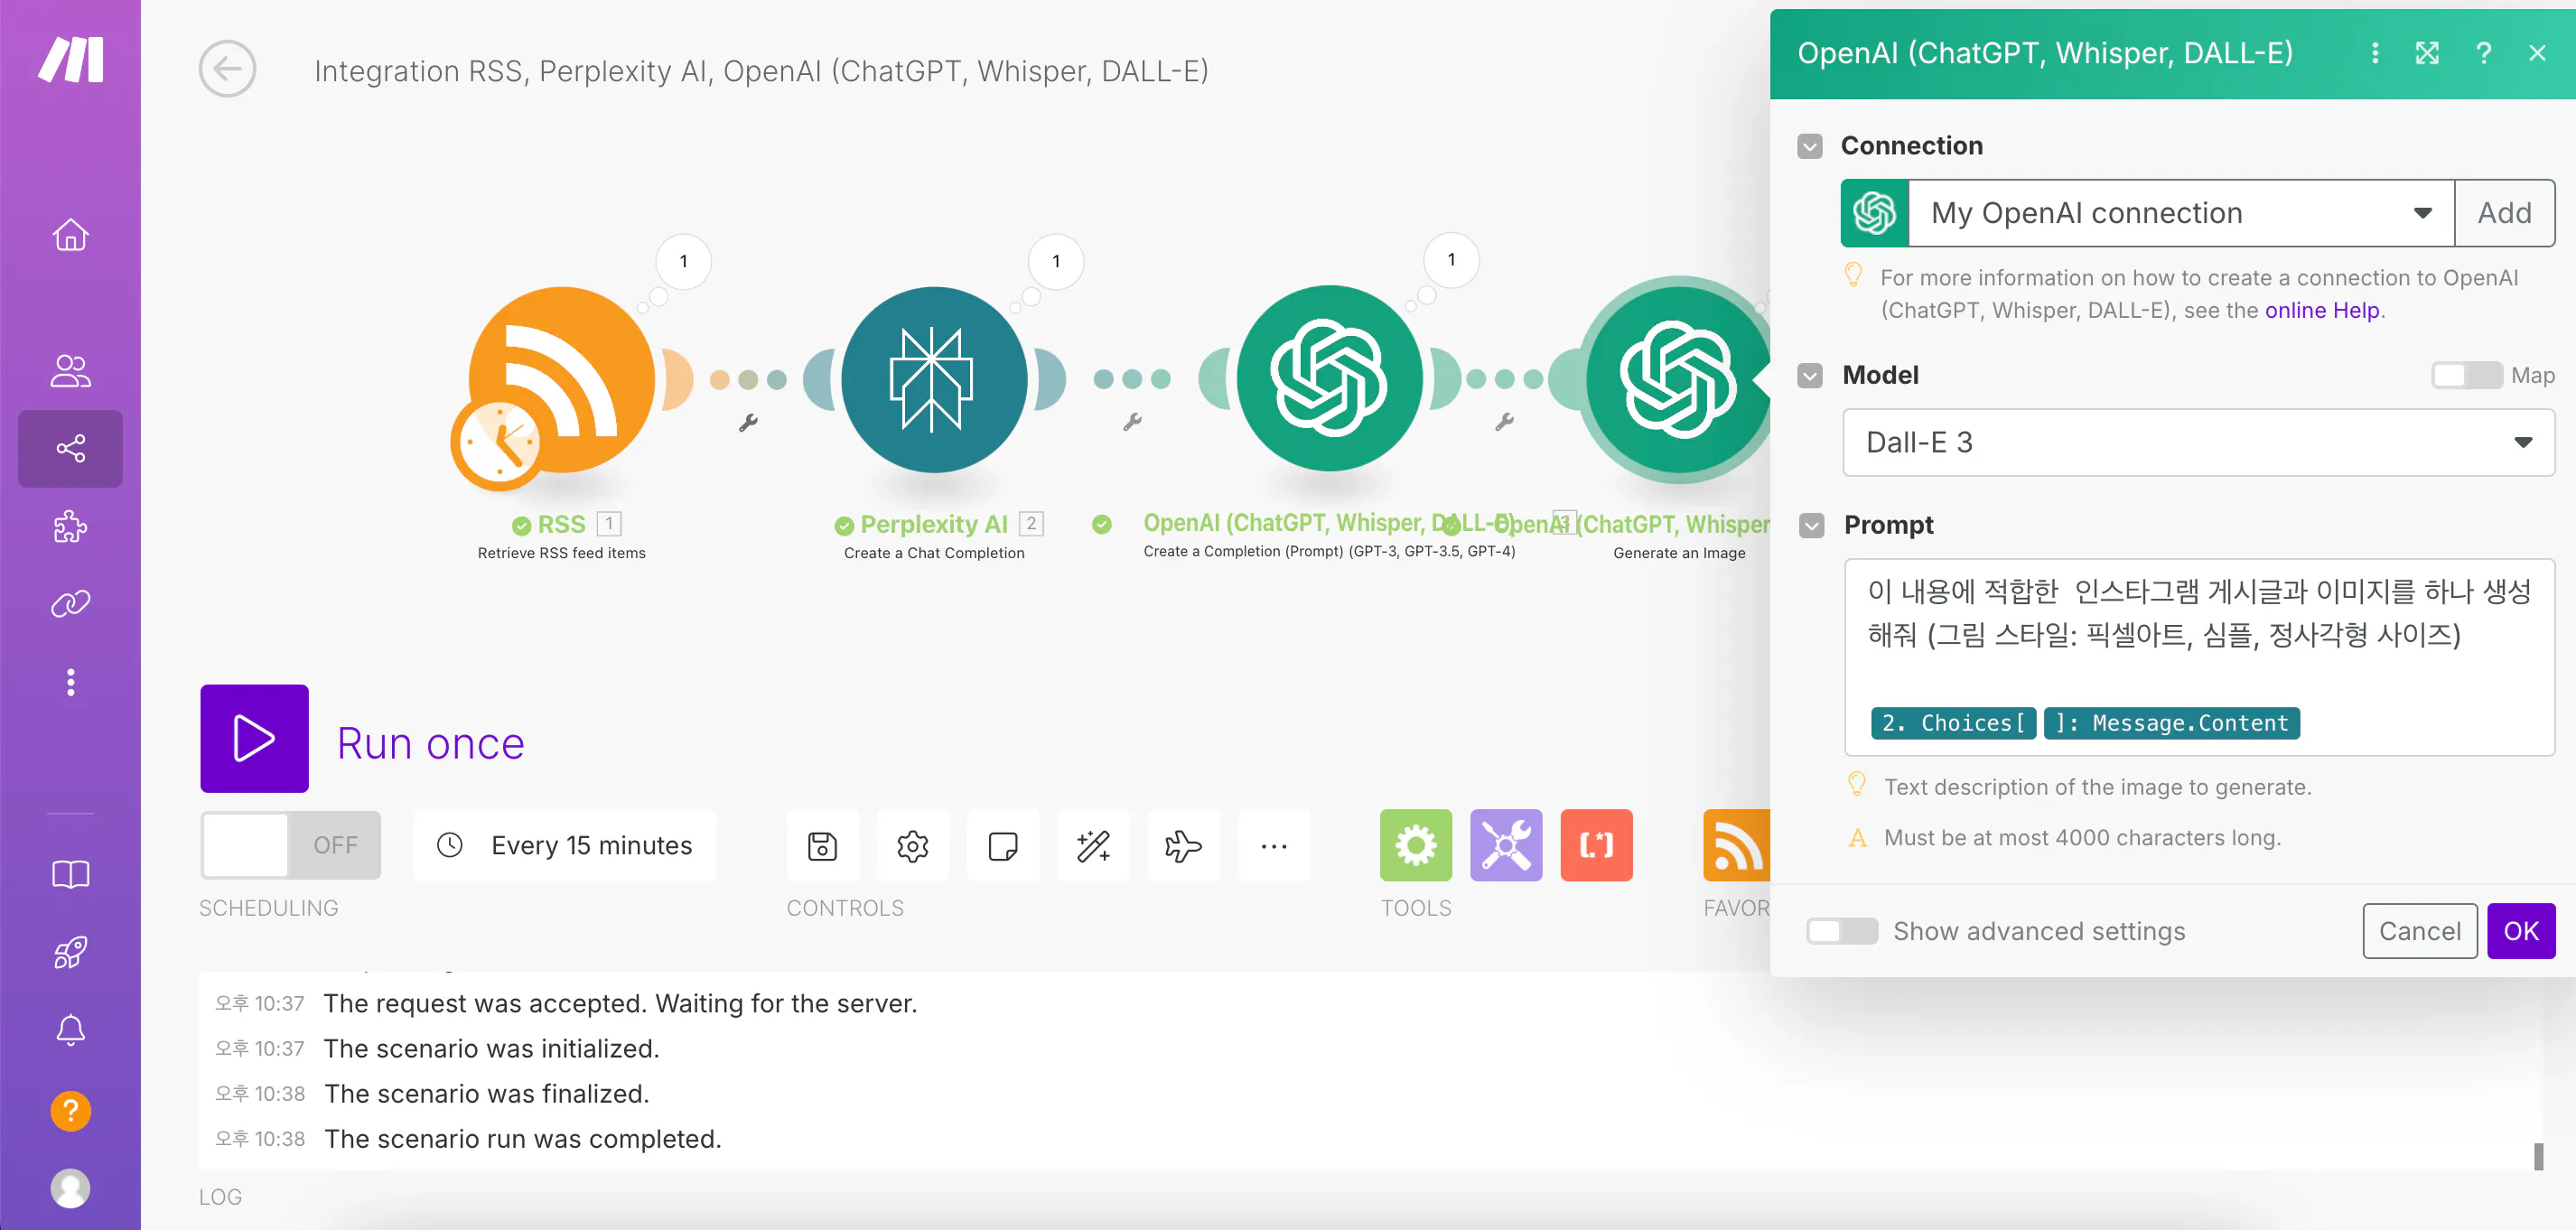
Task: Collapse the Model section checkbox
Action: pos(1809,375)
